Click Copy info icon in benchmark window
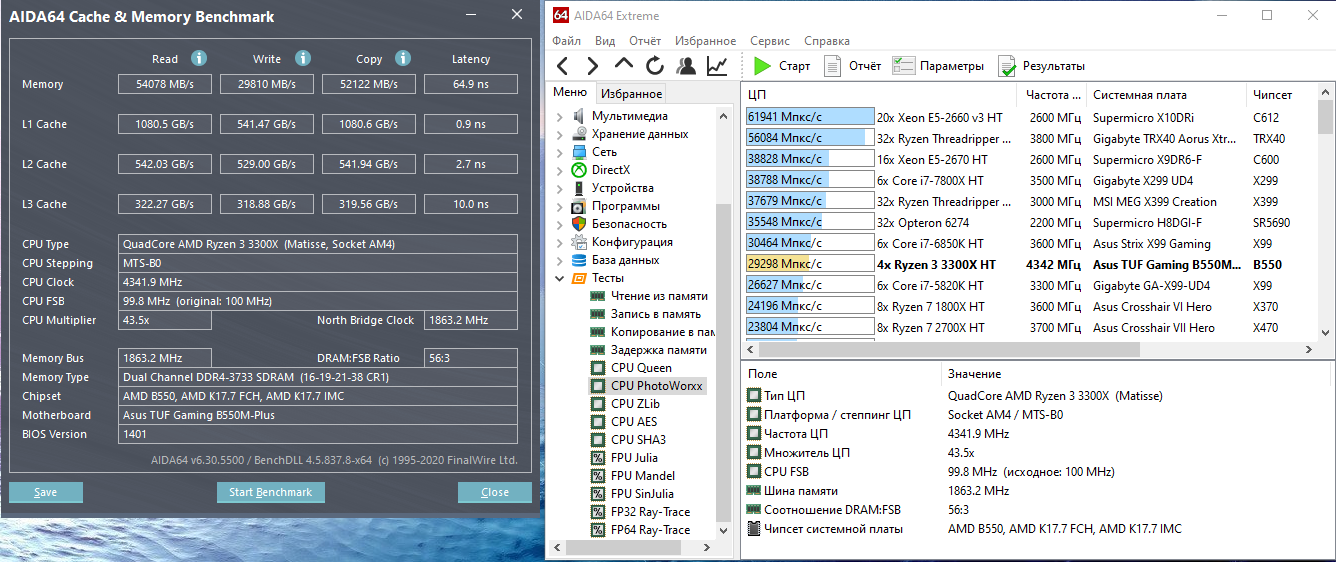This screenshot has height=562, width=1336. (x=403, y=58)
